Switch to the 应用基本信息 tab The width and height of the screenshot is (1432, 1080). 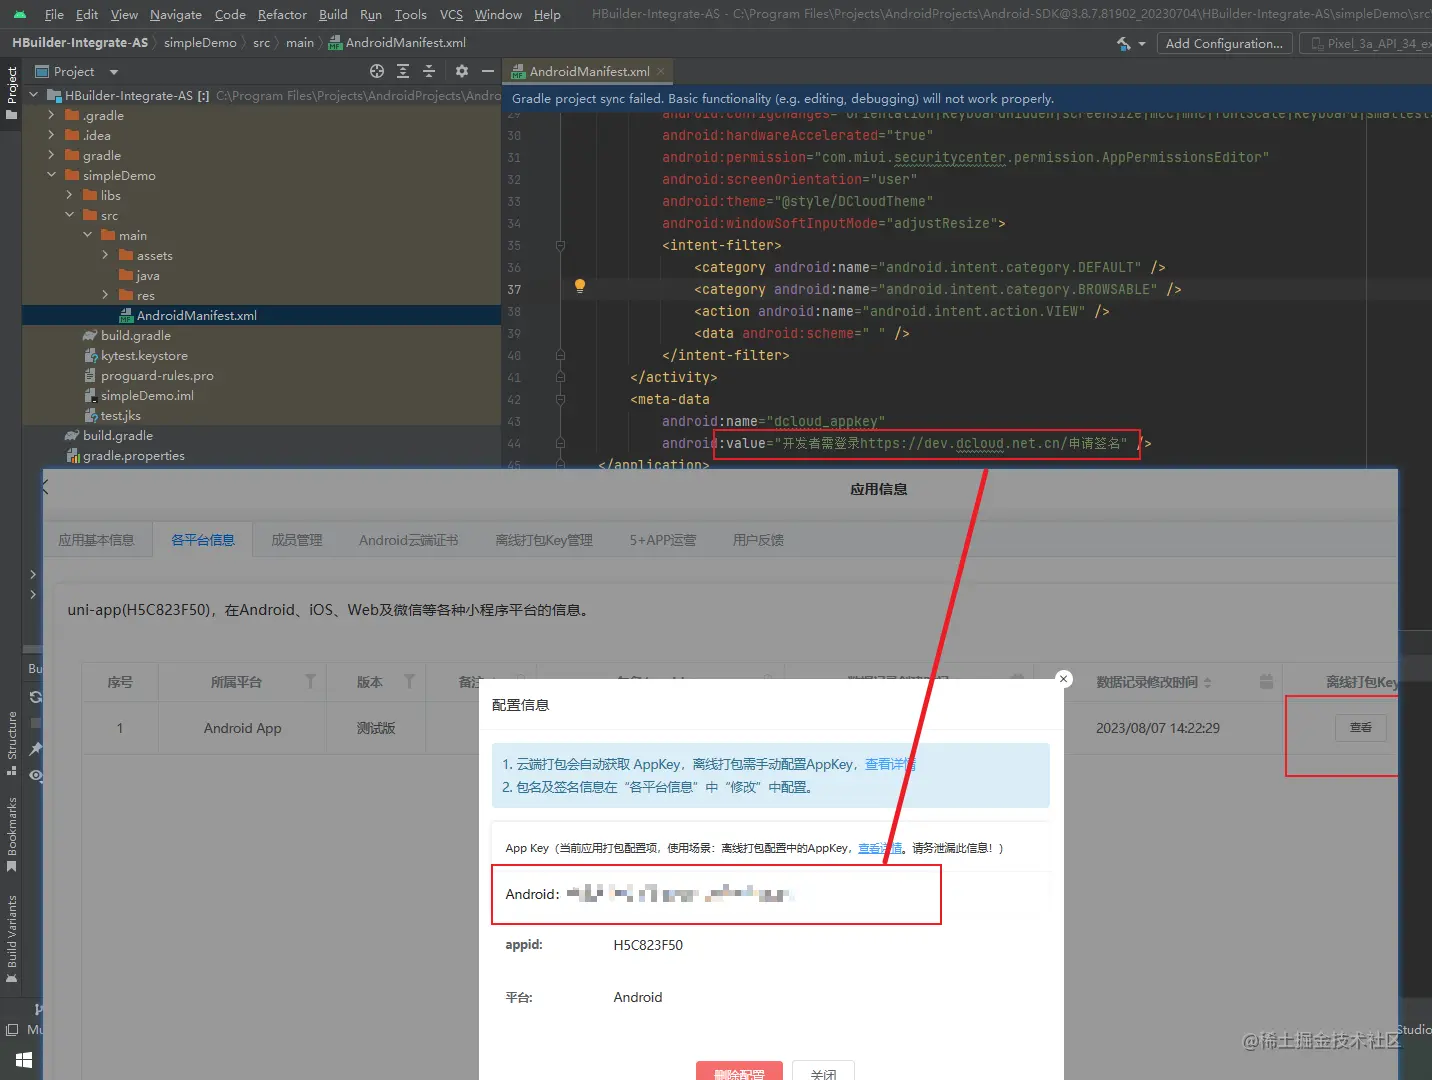pos(96,540)
